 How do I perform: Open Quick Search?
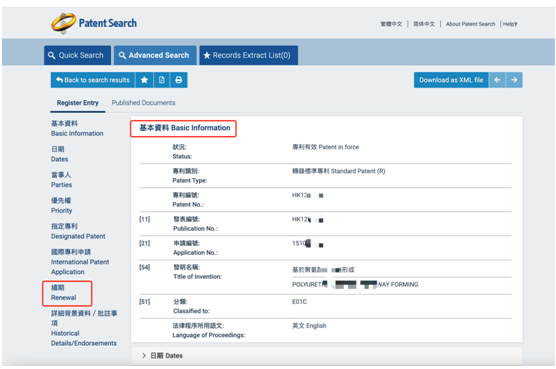click(x=77, y=55)
